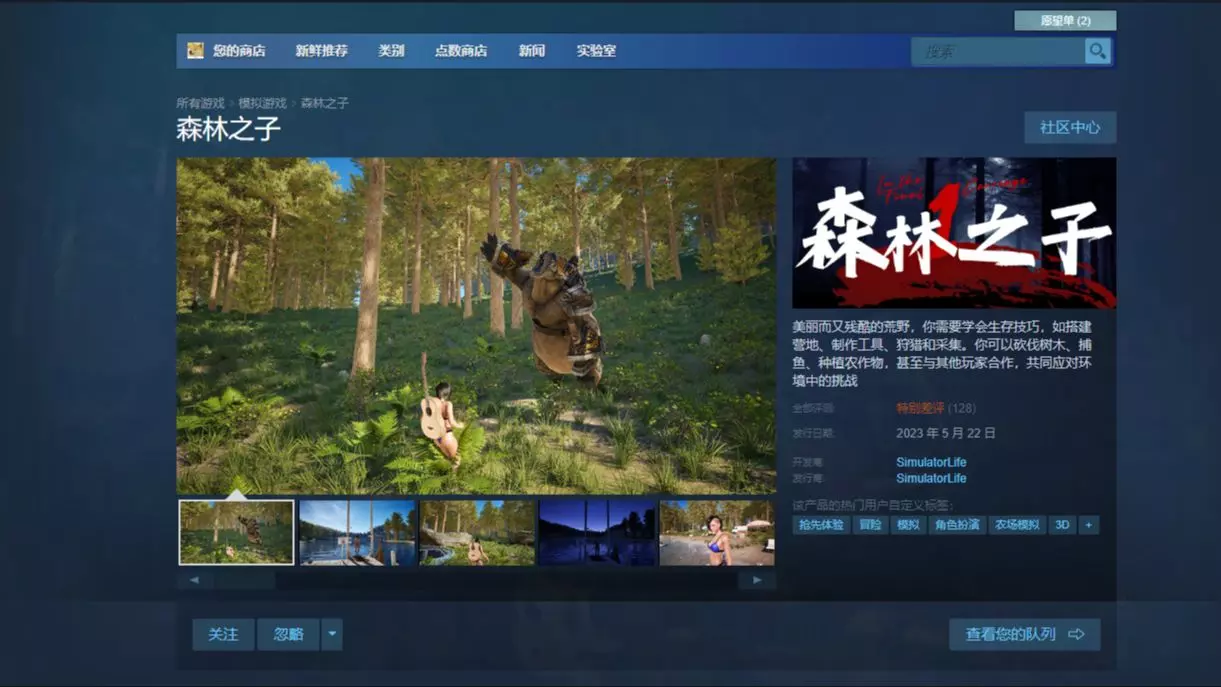
Task: Click the release date 2023 年 5 月 22 日
Action: click(946, 433)
